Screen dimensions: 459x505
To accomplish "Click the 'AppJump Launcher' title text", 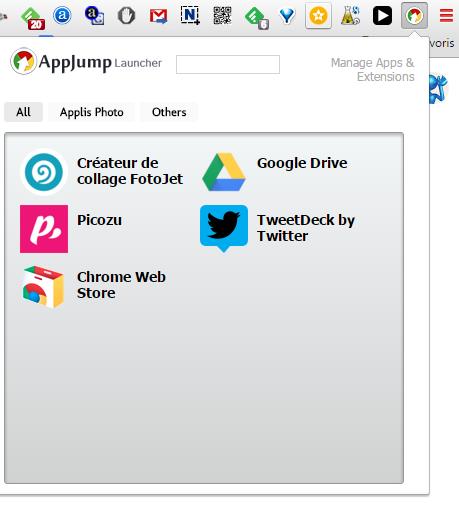I will pos(100,63).
